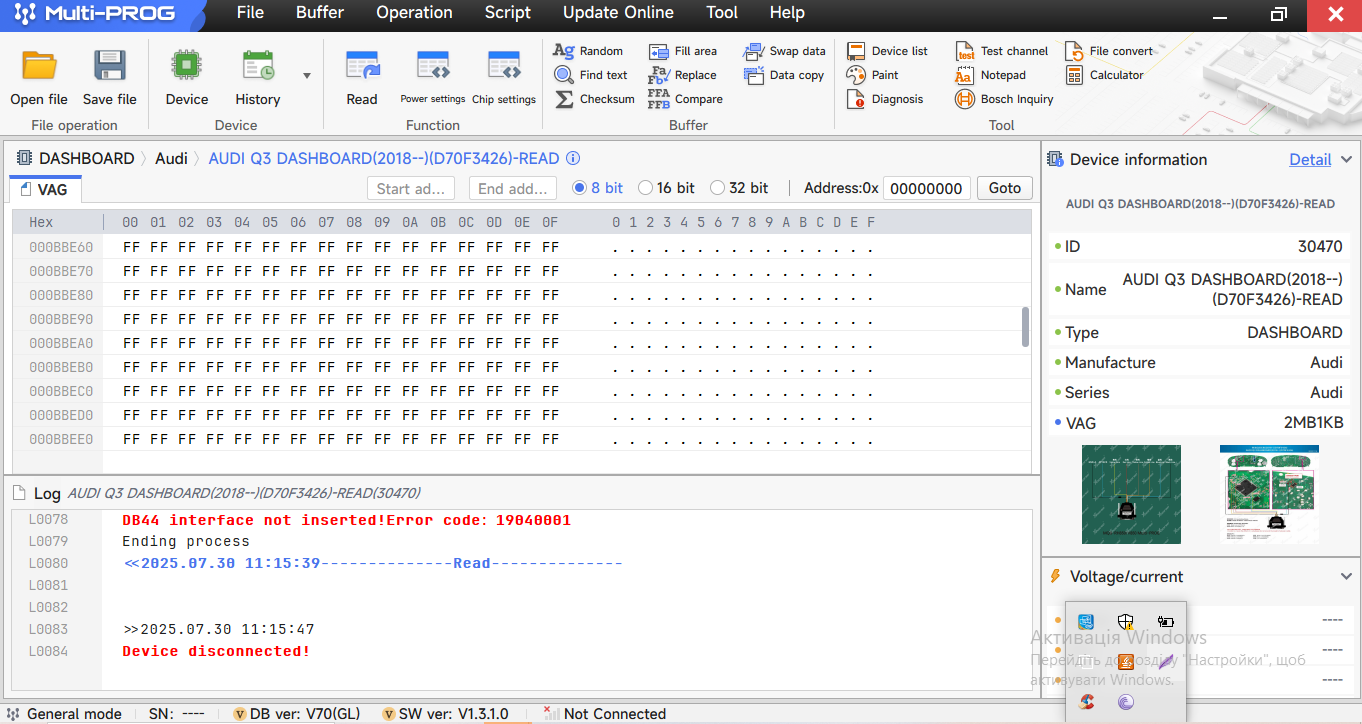
Task: Open the left wiring diagram thumbnail
Action: tap(1131, 495)
